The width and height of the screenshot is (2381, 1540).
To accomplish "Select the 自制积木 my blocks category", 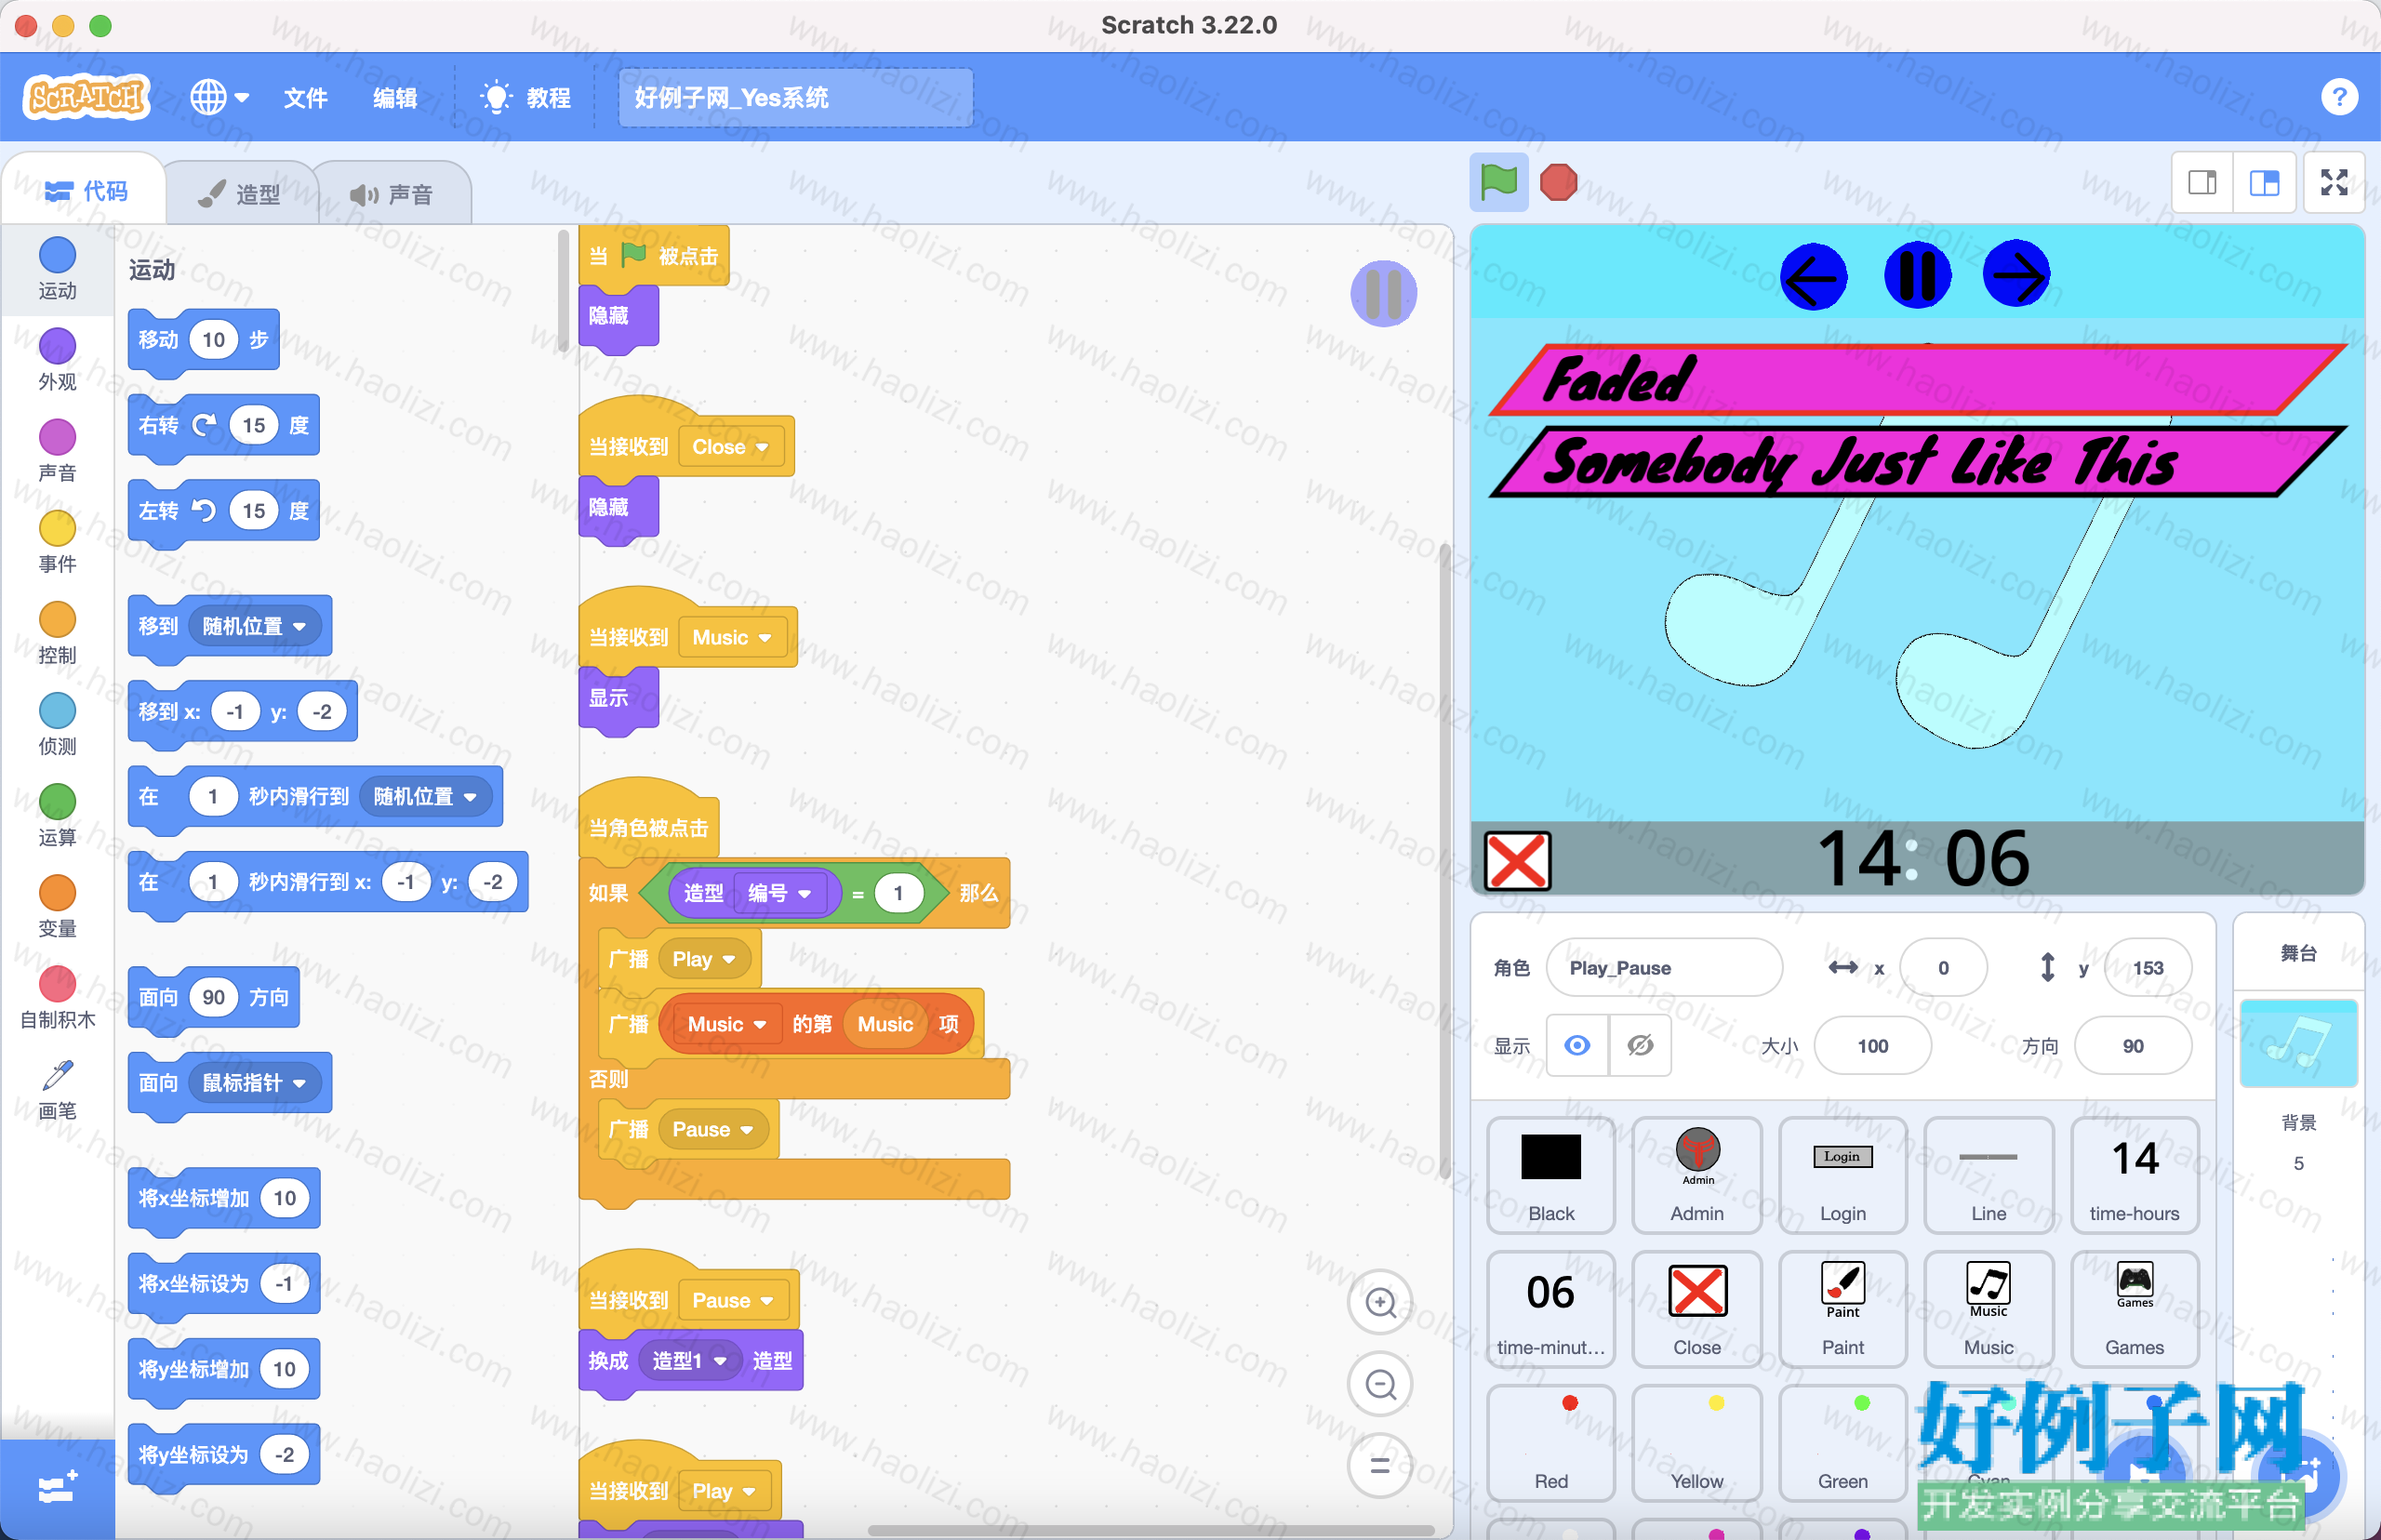I will click(x=57, y=997).
